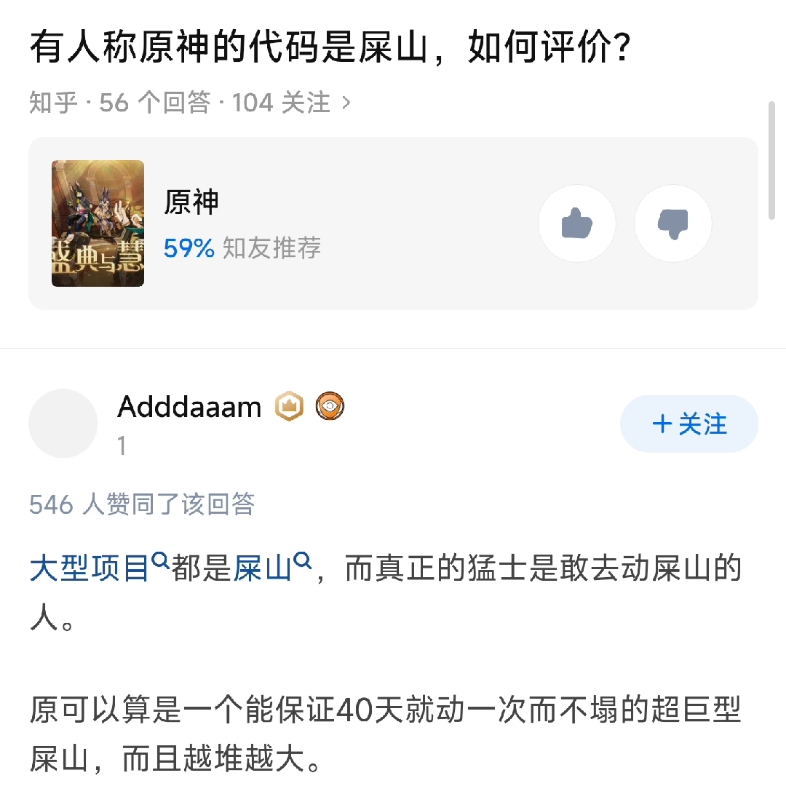Click the orange round badge beside Adddaaam
786x786 pixels.
(x=329, y=406)
